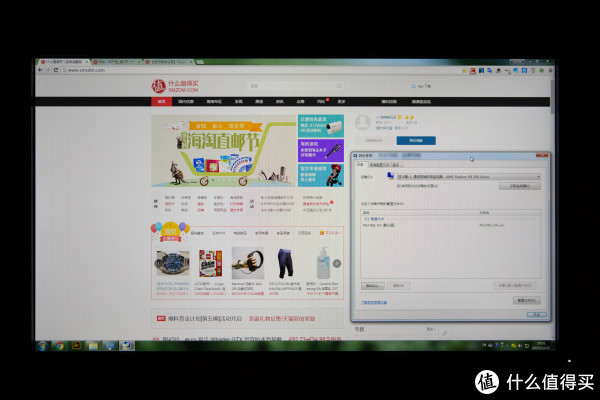This screenshot has width=600, height=400.
Task: Click the right carousel arrow in product row
Action: click(x=336, y=263)
